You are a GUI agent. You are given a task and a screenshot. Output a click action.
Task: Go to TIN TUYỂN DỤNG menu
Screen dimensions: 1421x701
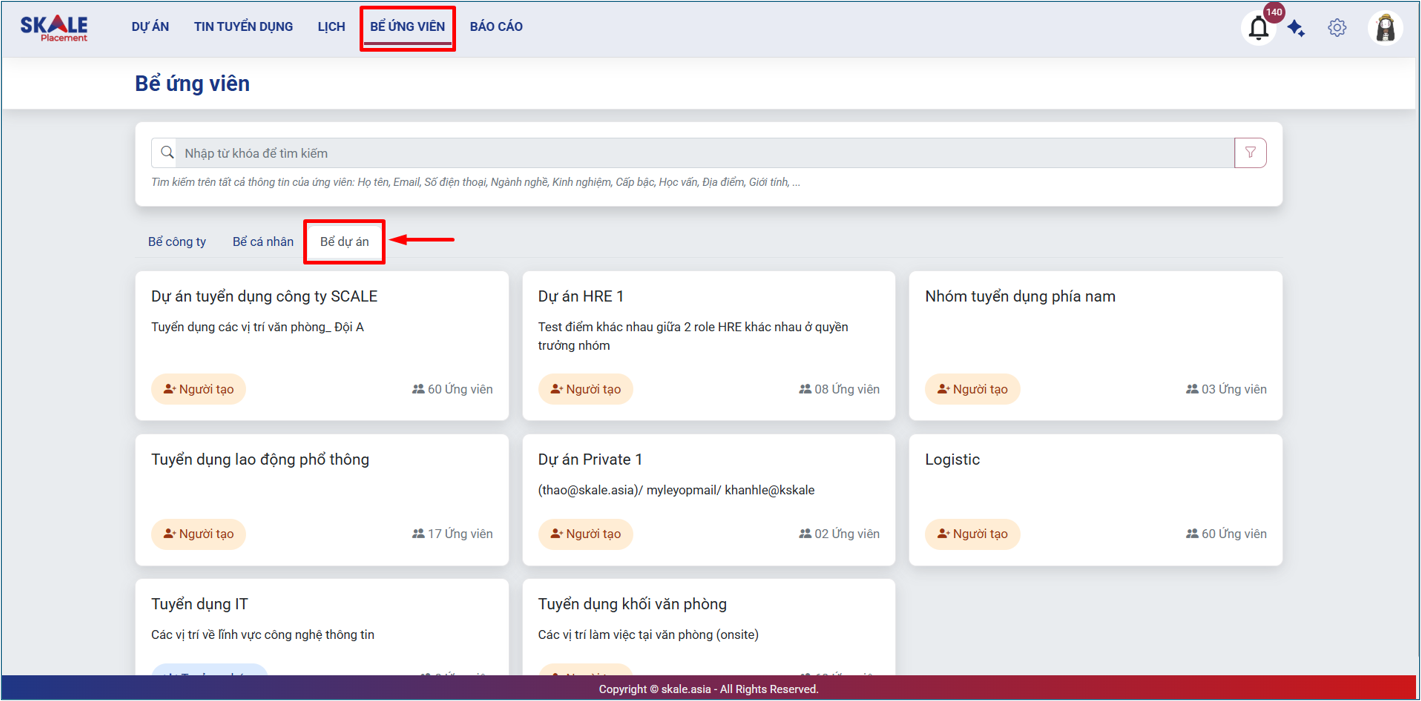(x=243, y=27)
